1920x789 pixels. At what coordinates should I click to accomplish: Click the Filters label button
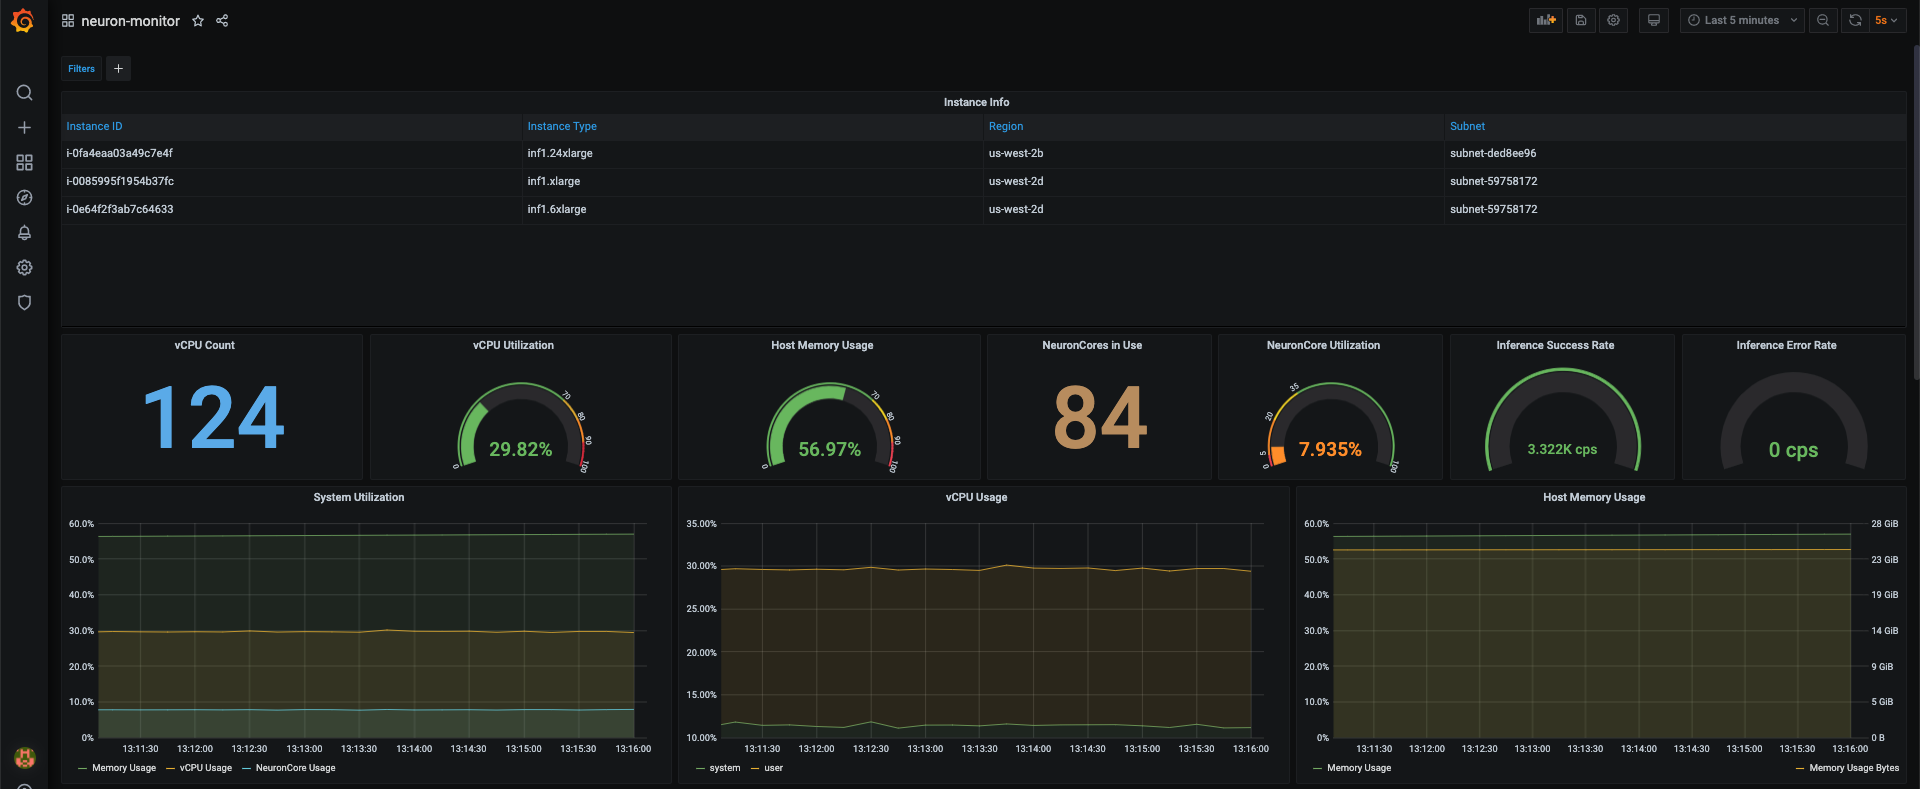(x=81, y=69)
